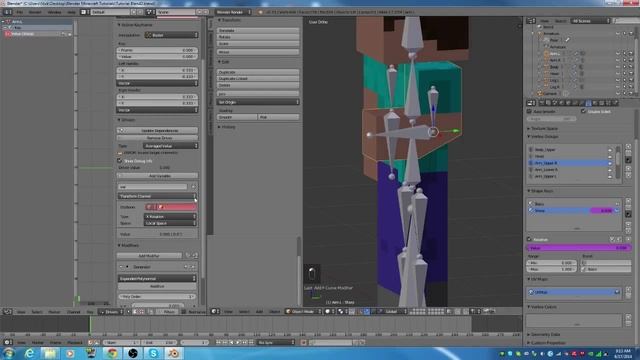Toggle Camera visibility in outliner
Screen dimensions: 640x360
point(618,93)
